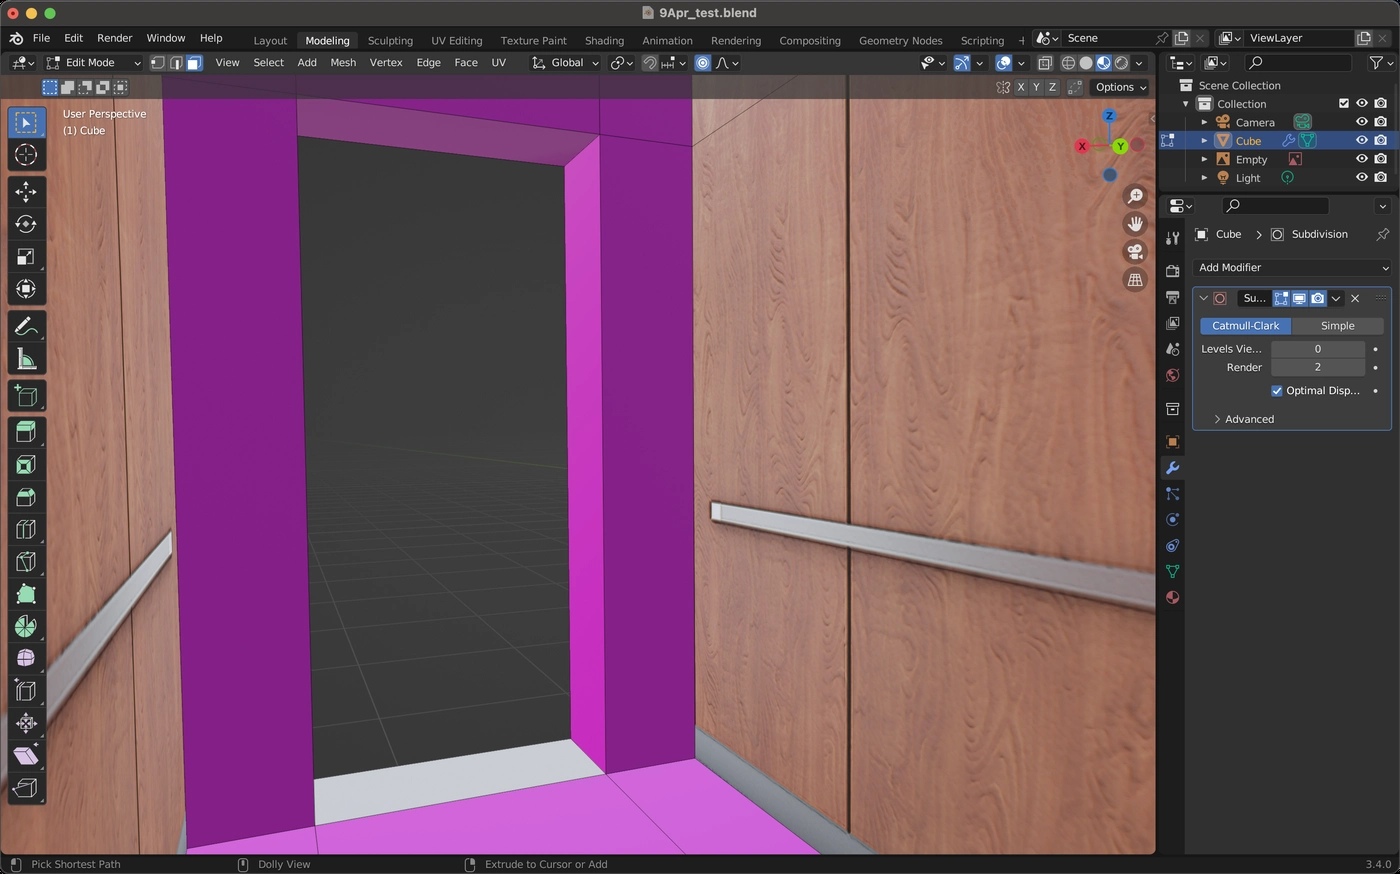Select the Scale tool
The width and height of the screenshot is (1400, 874).
[26, 257]
